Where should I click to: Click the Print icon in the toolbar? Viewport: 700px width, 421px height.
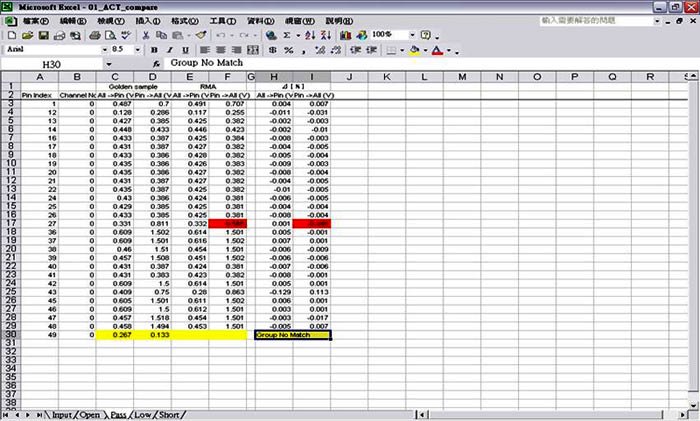[x=95, y=35]
